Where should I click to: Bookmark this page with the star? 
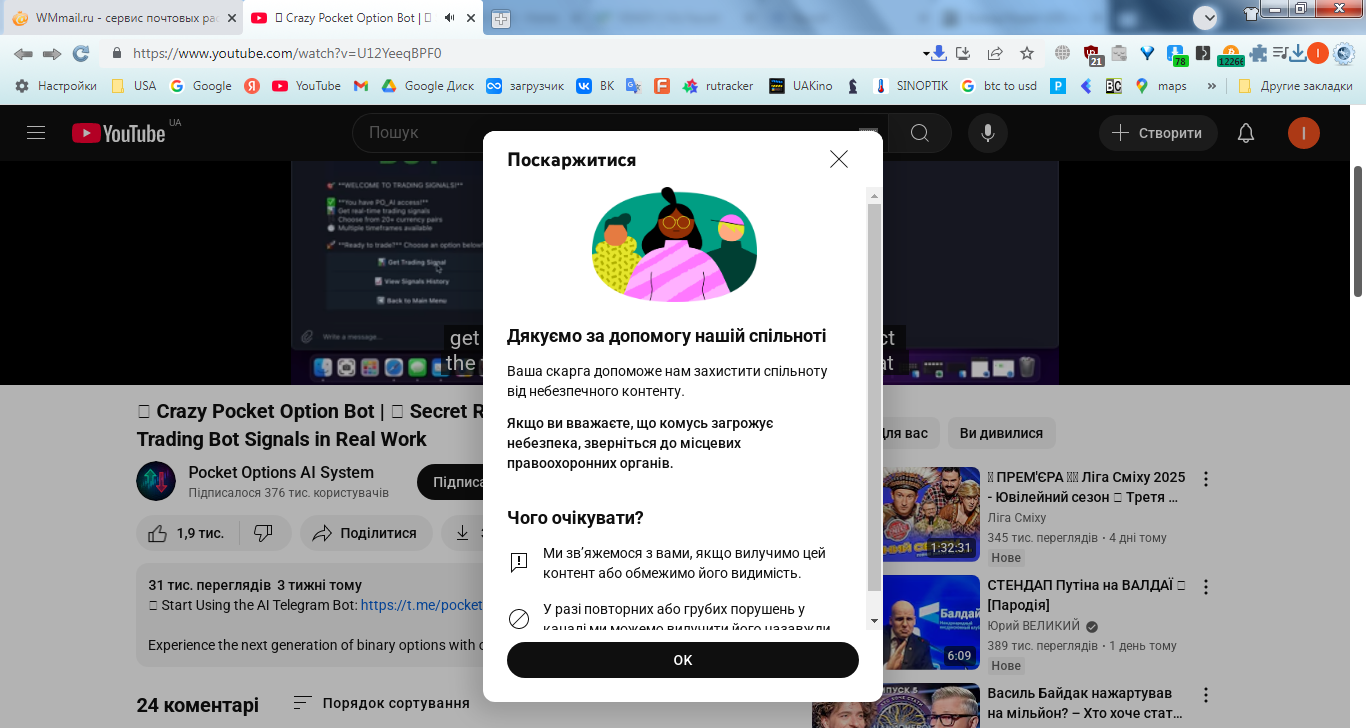1027,53
